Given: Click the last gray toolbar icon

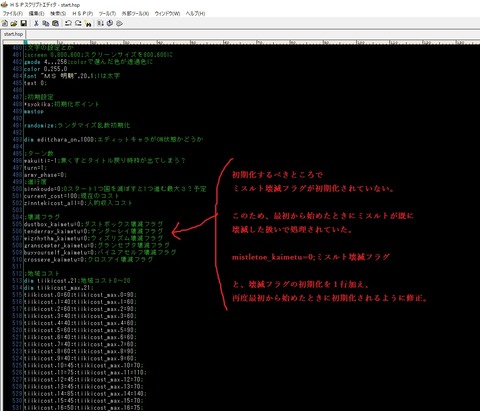Looking at the screenshot, I should [119, 23].
